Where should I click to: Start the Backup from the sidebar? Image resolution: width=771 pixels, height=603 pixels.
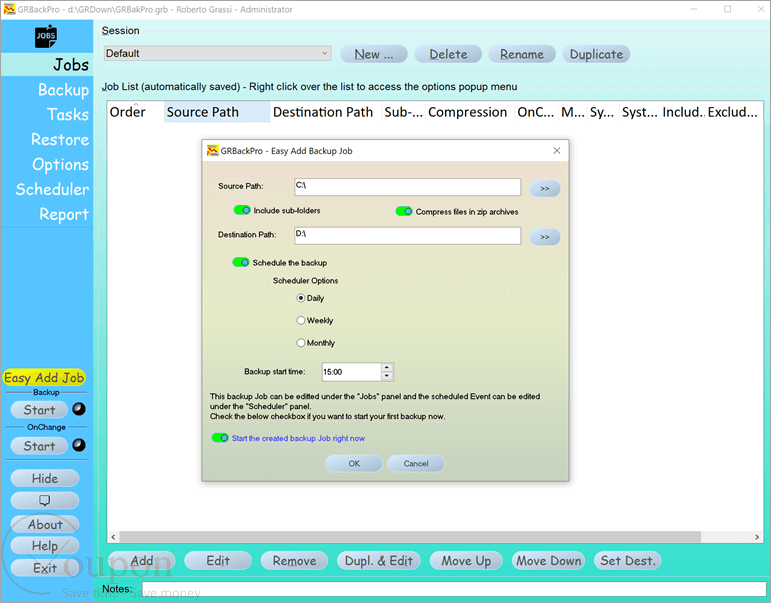[x=39, y=410]
